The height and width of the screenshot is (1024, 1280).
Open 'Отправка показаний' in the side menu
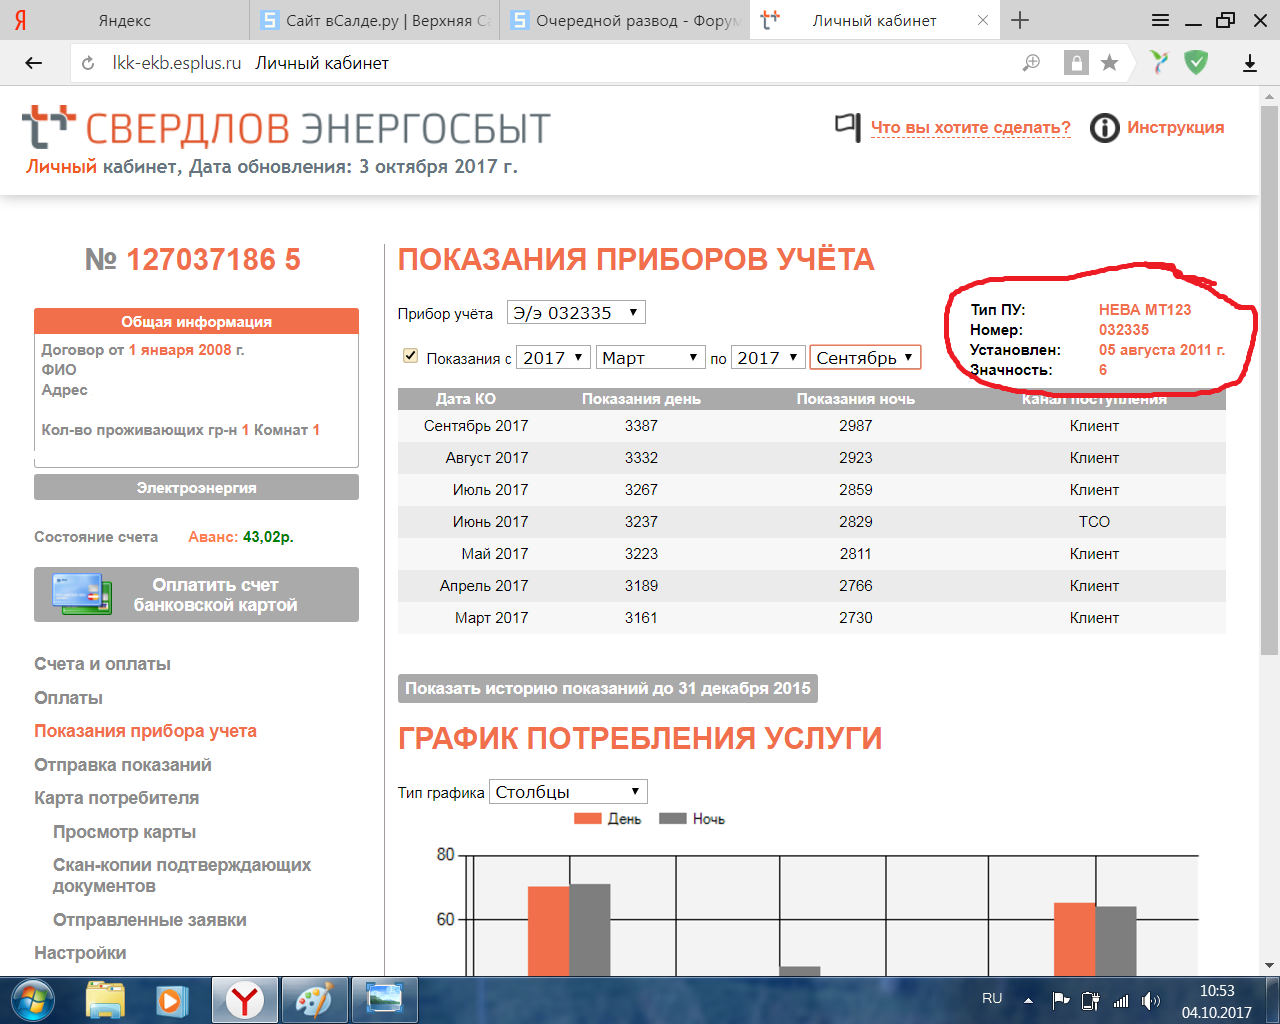123,765
